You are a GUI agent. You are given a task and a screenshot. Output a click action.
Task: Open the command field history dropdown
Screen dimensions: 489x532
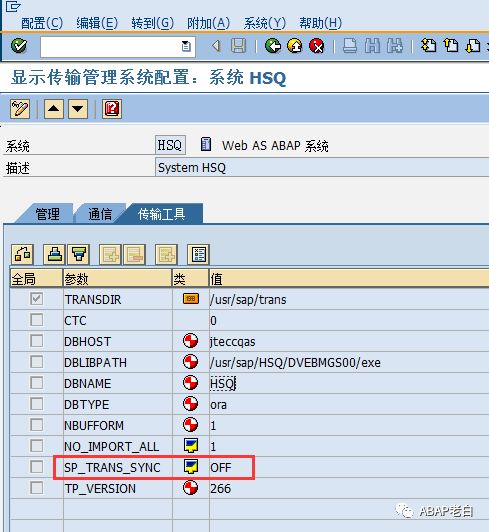186,46
